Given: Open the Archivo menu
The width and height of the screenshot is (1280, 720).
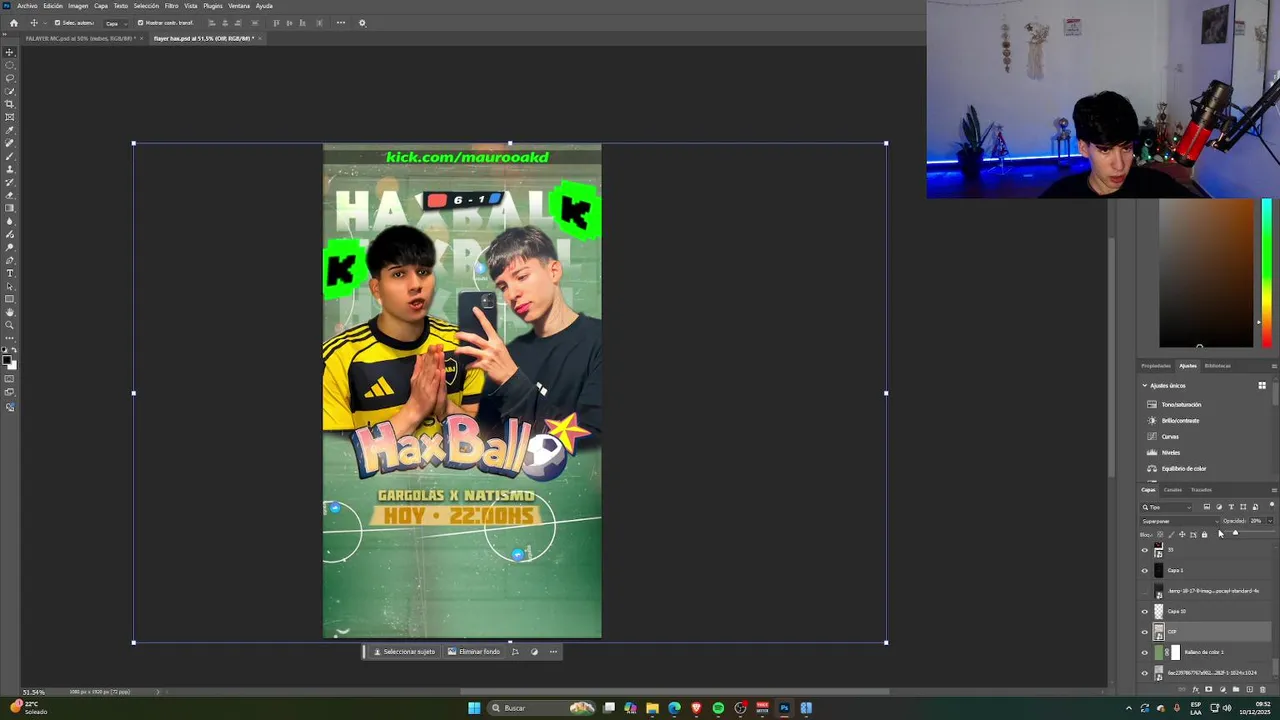Looking at the screenshot, I should click(27, 6).
